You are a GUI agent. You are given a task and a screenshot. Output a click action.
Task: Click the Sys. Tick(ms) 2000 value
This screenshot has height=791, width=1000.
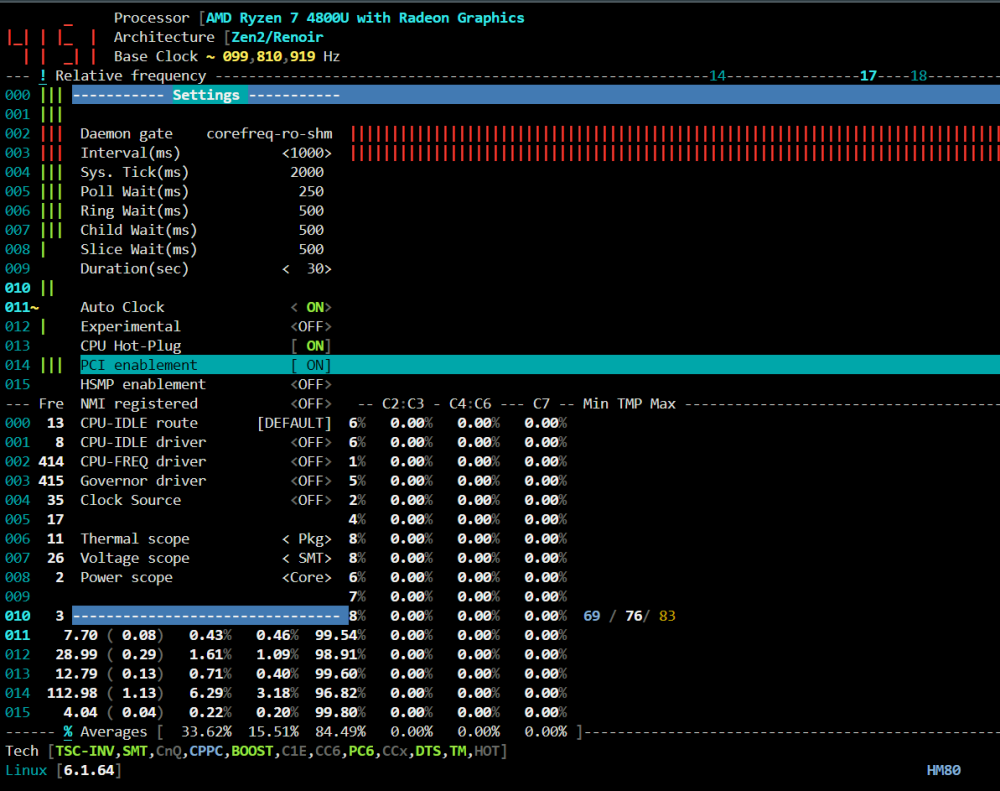(307, 172)
